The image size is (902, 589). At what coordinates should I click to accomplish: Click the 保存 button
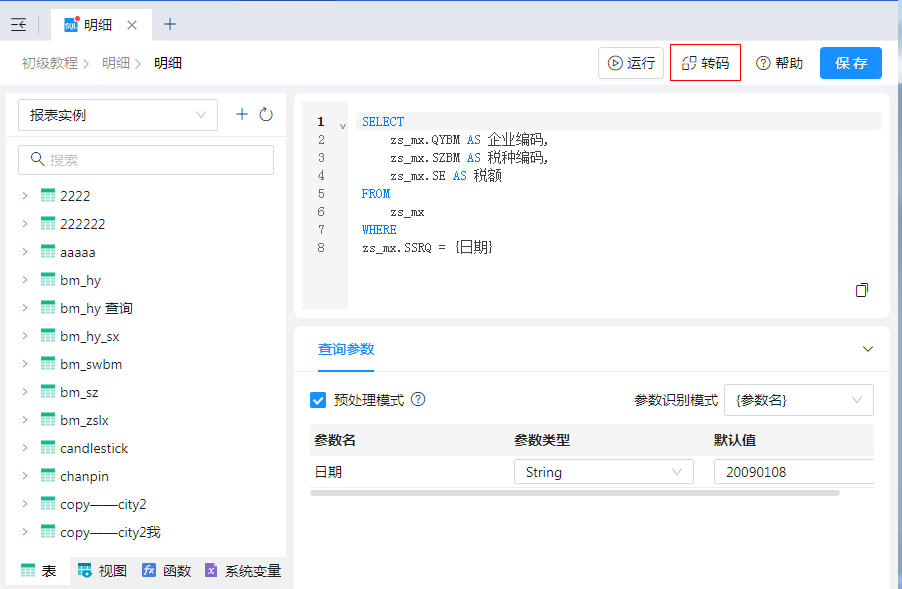tap(850, 63)
